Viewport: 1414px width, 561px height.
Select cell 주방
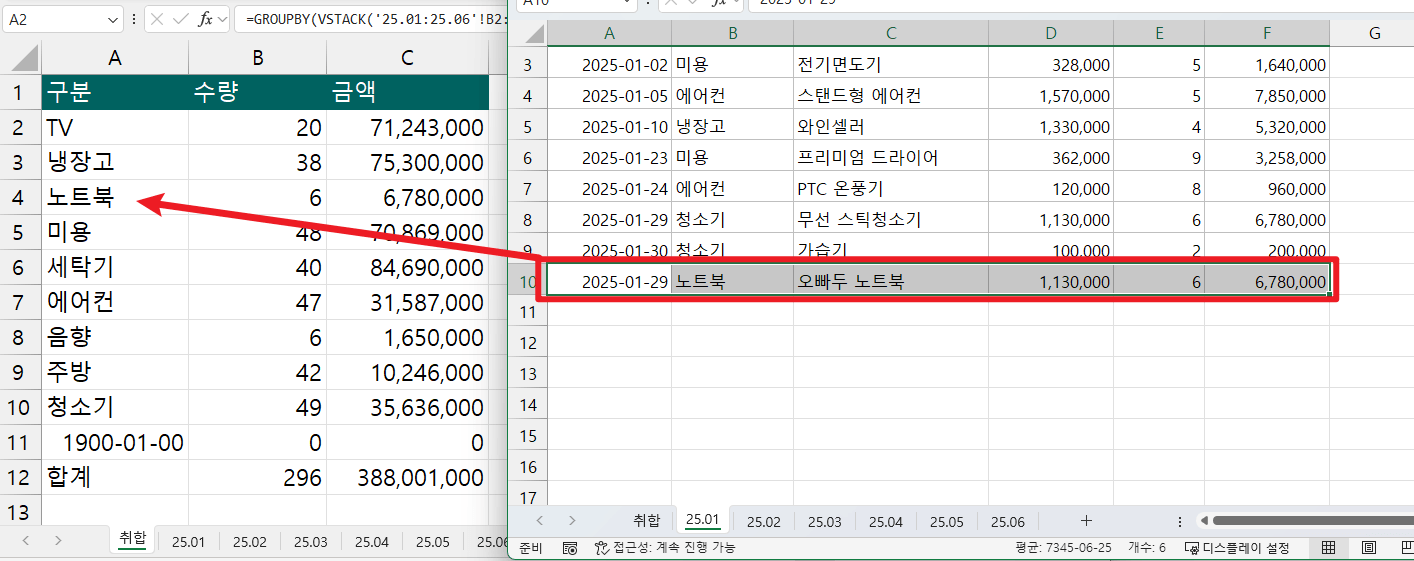115,373
